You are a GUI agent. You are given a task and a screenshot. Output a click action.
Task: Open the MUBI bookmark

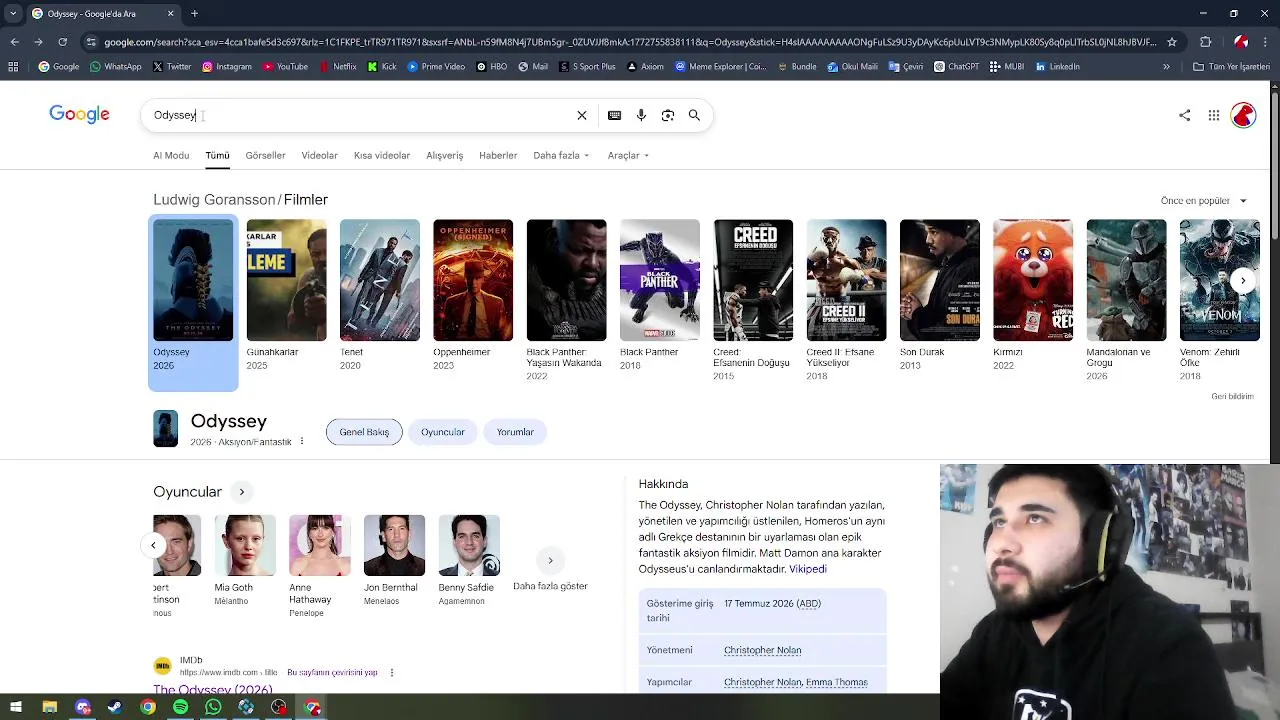(1007, 67)
